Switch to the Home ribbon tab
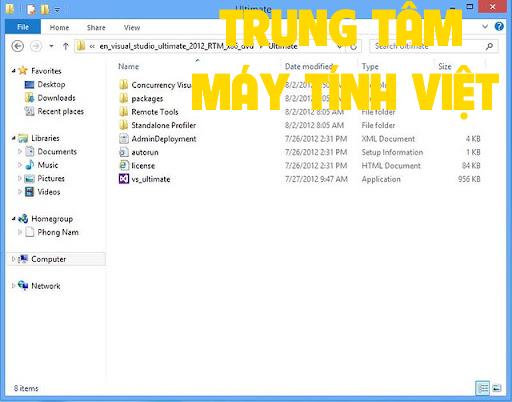 pyautogui.click(x=59, y=28)
